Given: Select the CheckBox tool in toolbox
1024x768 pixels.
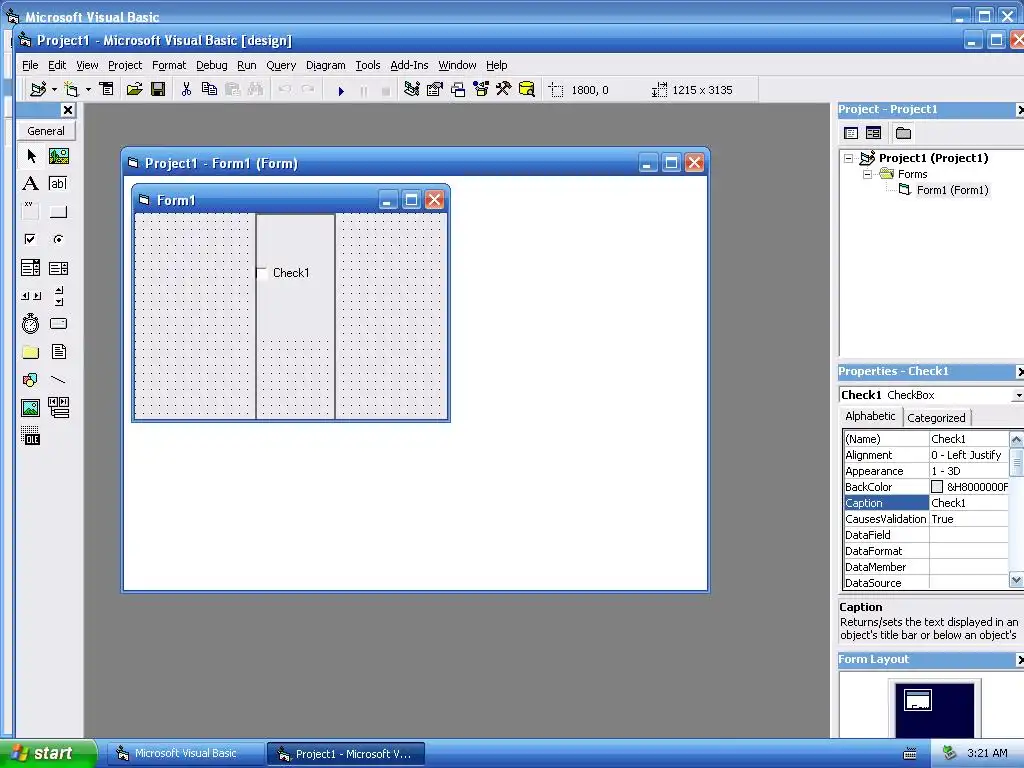Looking at the screenshot, I should tap(31, 240).
